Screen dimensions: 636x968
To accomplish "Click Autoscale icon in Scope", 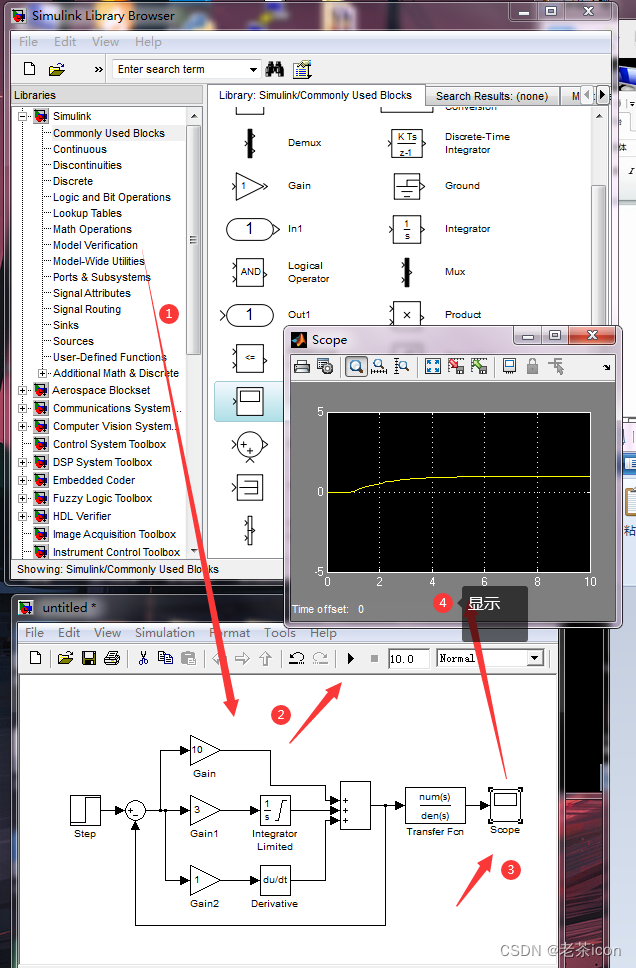I will coord(433,367).
